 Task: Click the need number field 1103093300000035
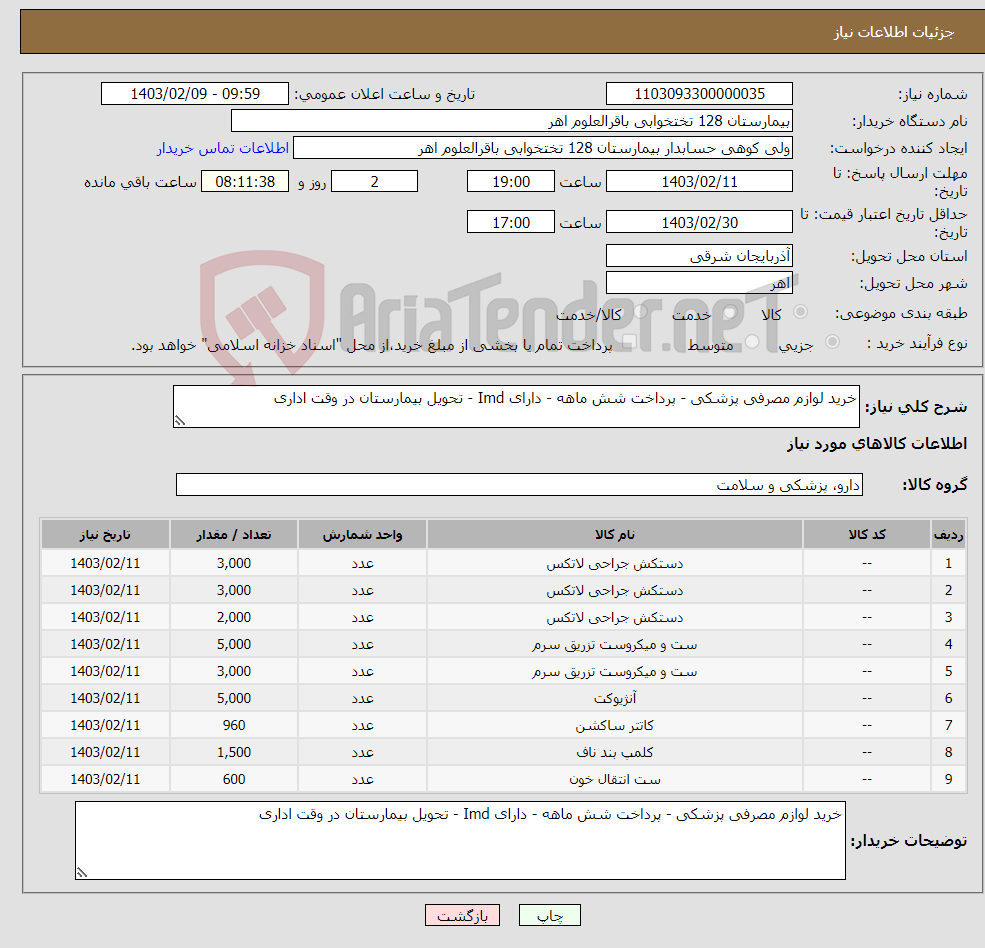(699, 94)
